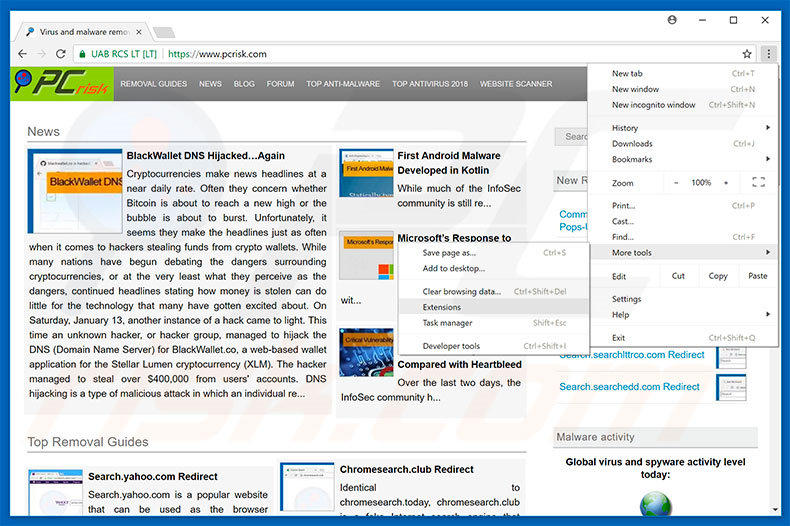This screenshot has height=526, width=790.
Task: Choose Find from Chrome menu
Action: pyautogui.click(x=683, y=237)
